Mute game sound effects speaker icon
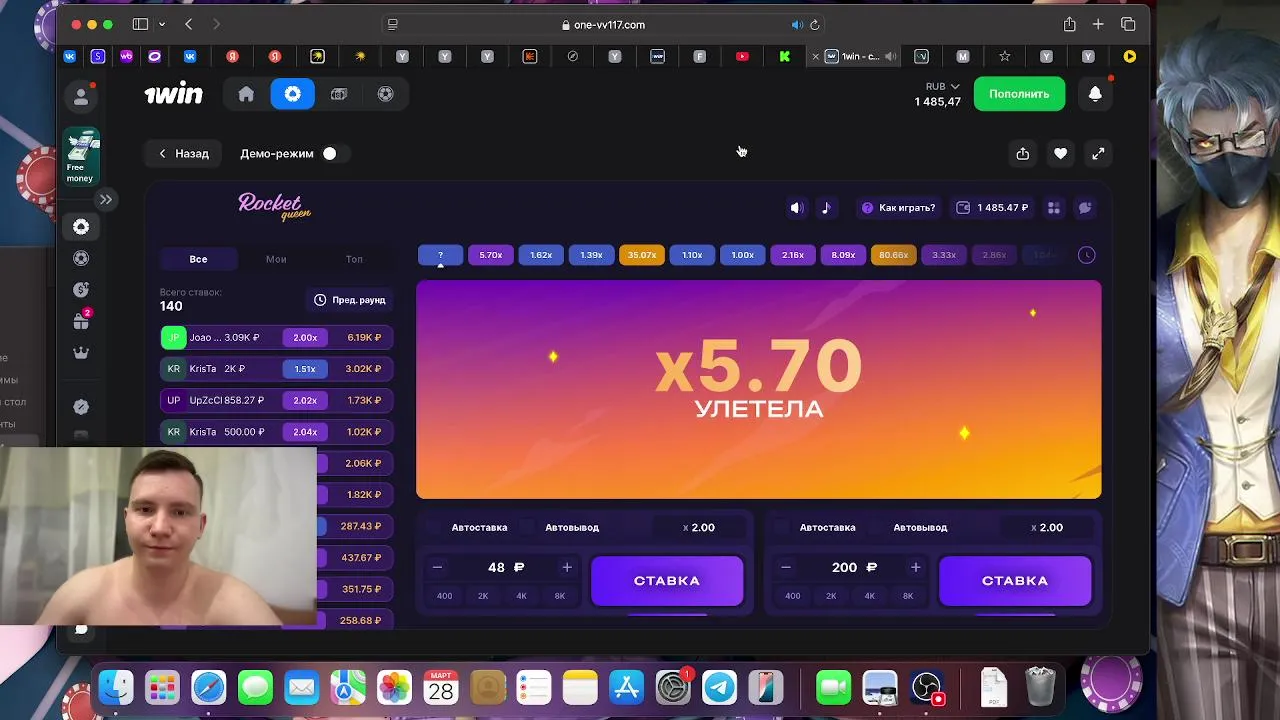Viewport: 1280px width, 720px height. point(796,208)
